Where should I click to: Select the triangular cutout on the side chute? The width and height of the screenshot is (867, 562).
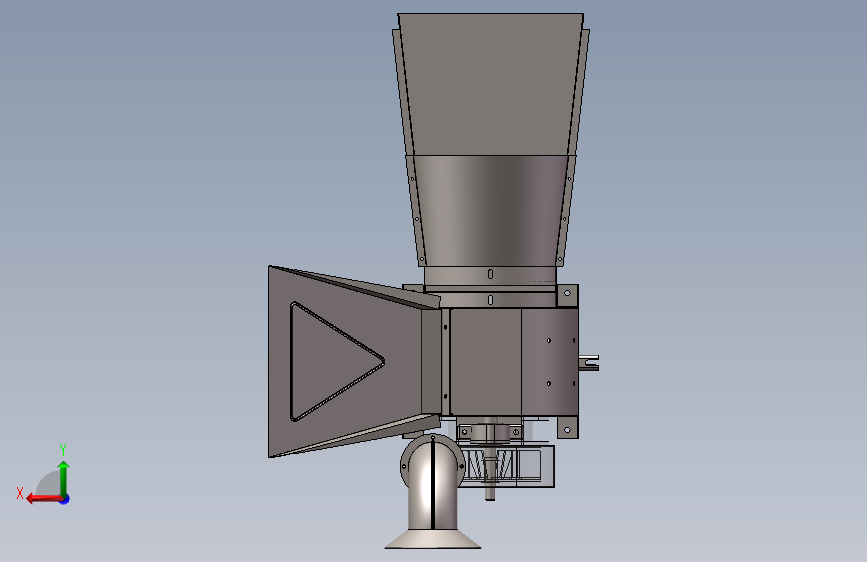[337, 362]
